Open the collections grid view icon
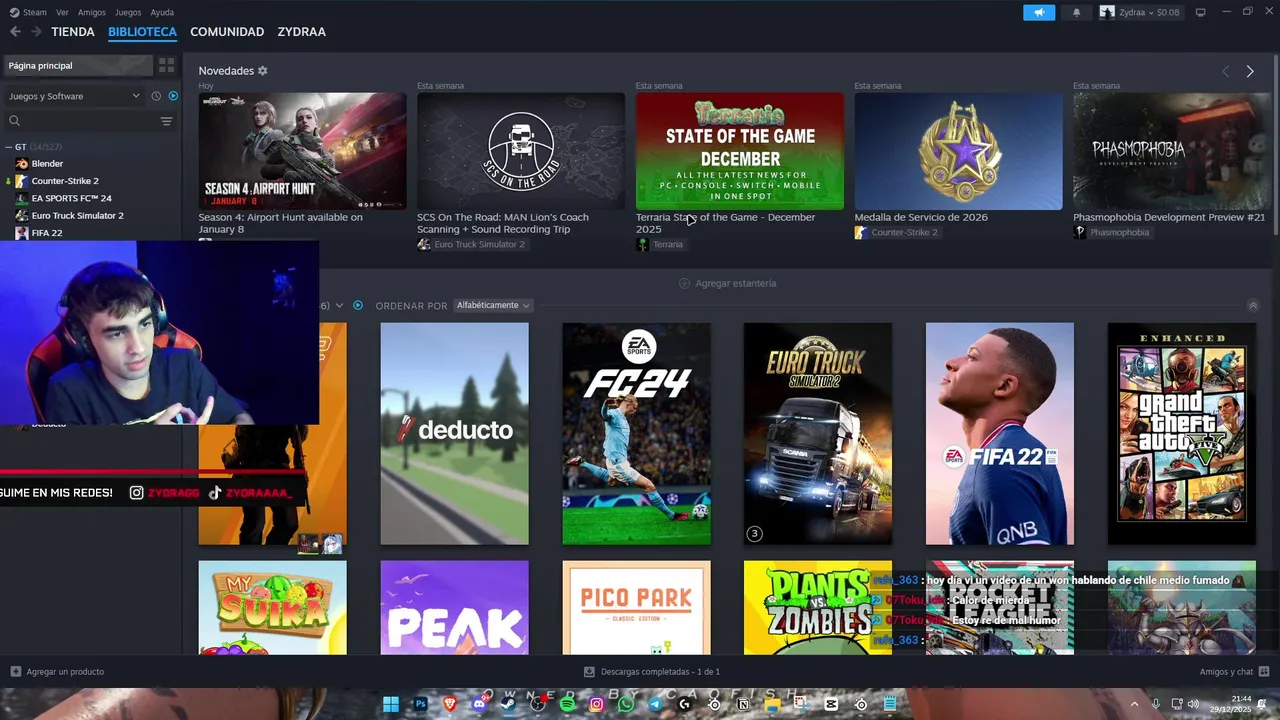This screenshot has height=720, width=1280. click(166, 65)
